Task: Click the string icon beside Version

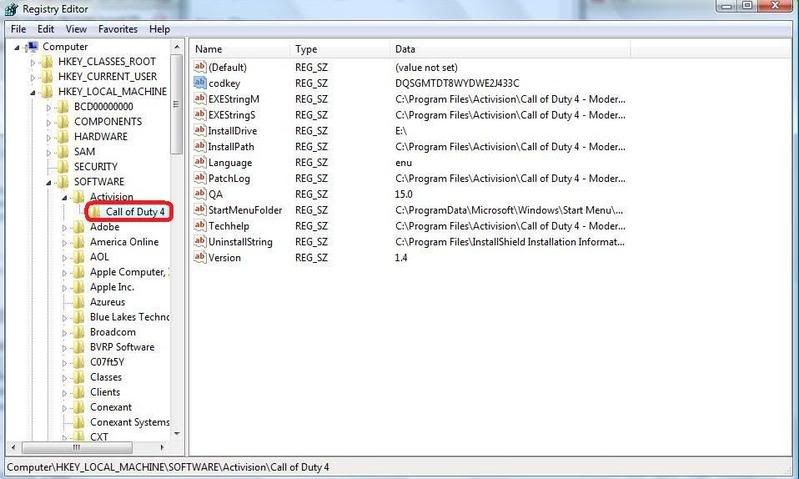Action: [x=200, y=257]
